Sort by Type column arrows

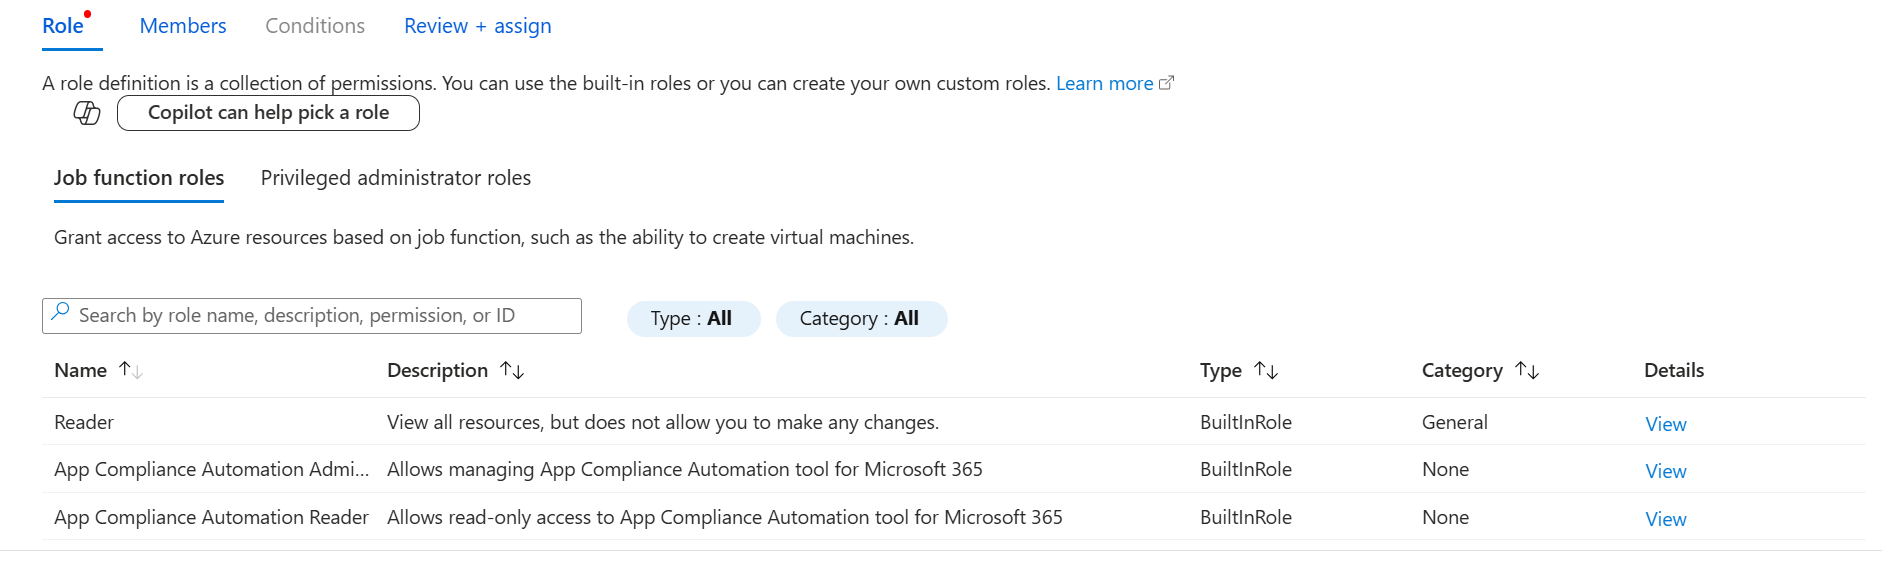pos(1266,370)
